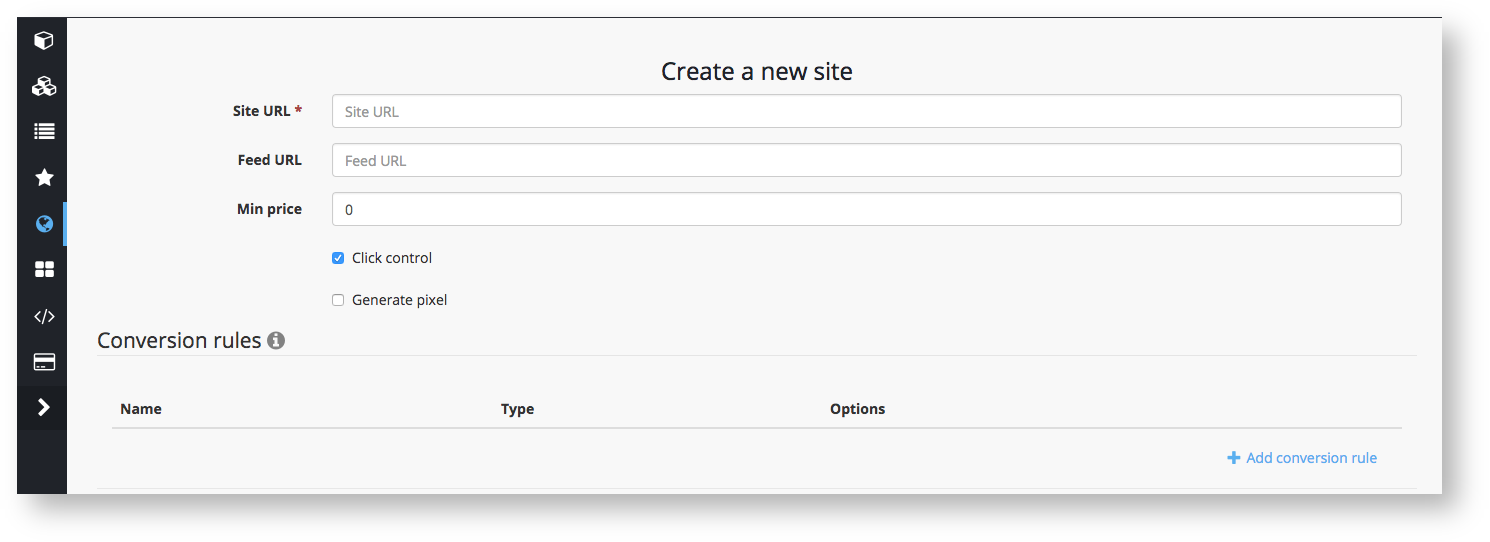Click the single cube icon in sidebar
1490x542 pixels.
43,41
